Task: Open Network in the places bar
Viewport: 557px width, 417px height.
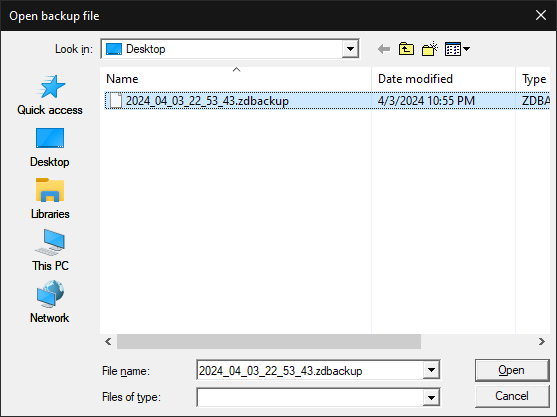Action: pyautogui.click(x=50, y=302)
